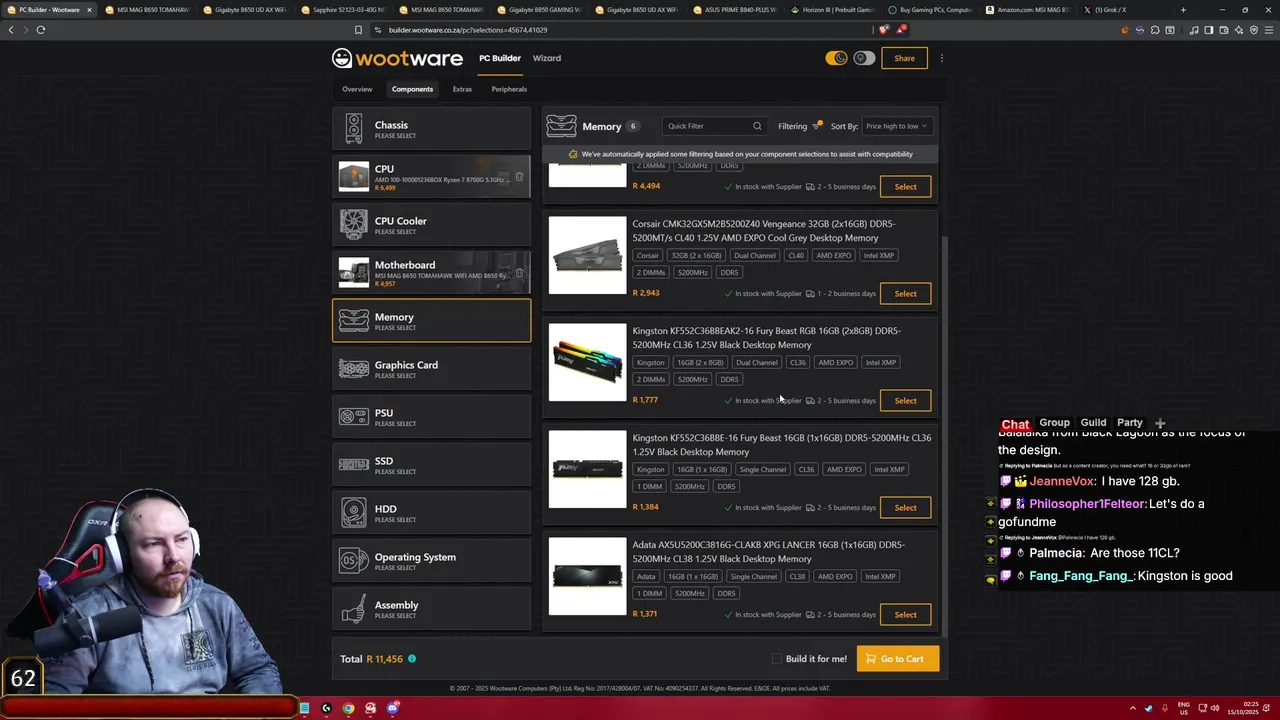Delete the selected CPU with trash icon
Image resolution: width=1280 pixels, height=720 pixels.
[519, 177]
